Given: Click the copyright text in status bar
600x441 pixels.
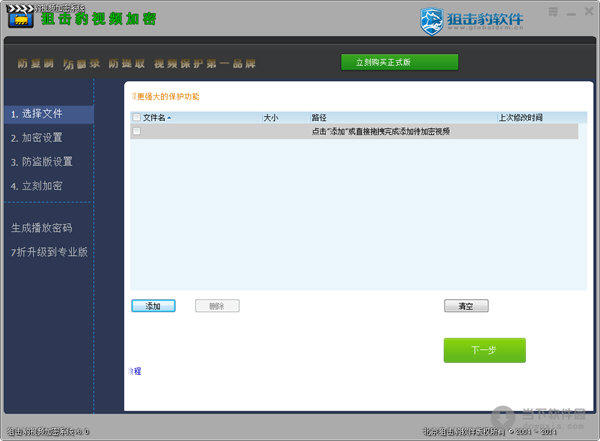Looking at the screenshot, I should (x=490, y=431).
